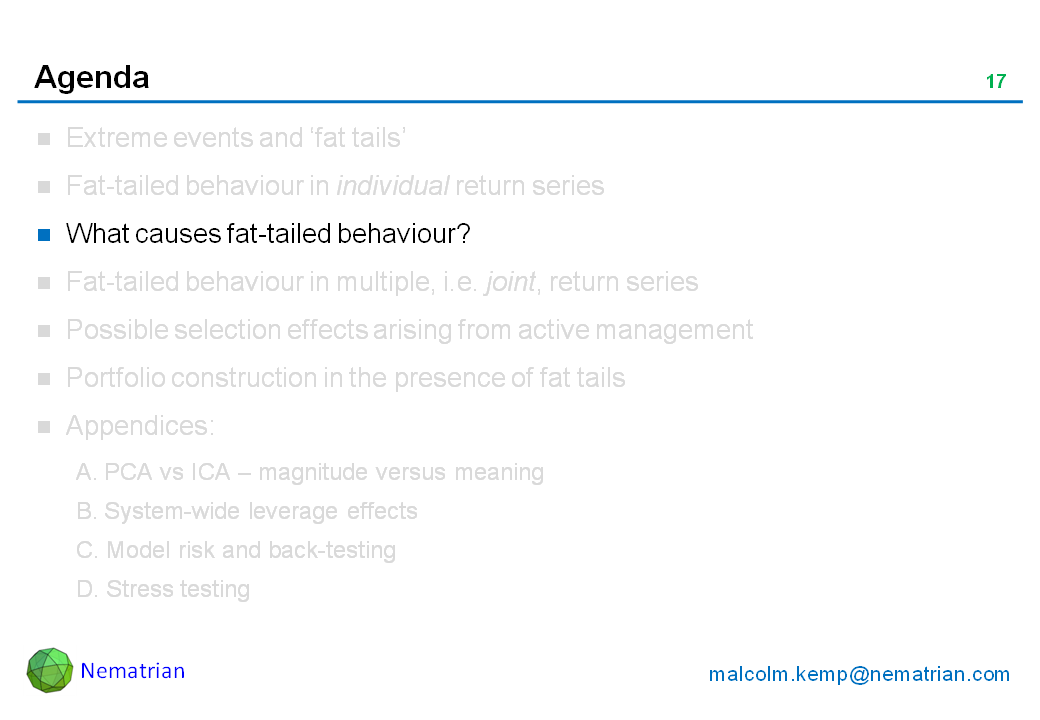1040x720 pixels.
Task: Click the grey bullet beside 'Extreme events'
Action: 44,139
